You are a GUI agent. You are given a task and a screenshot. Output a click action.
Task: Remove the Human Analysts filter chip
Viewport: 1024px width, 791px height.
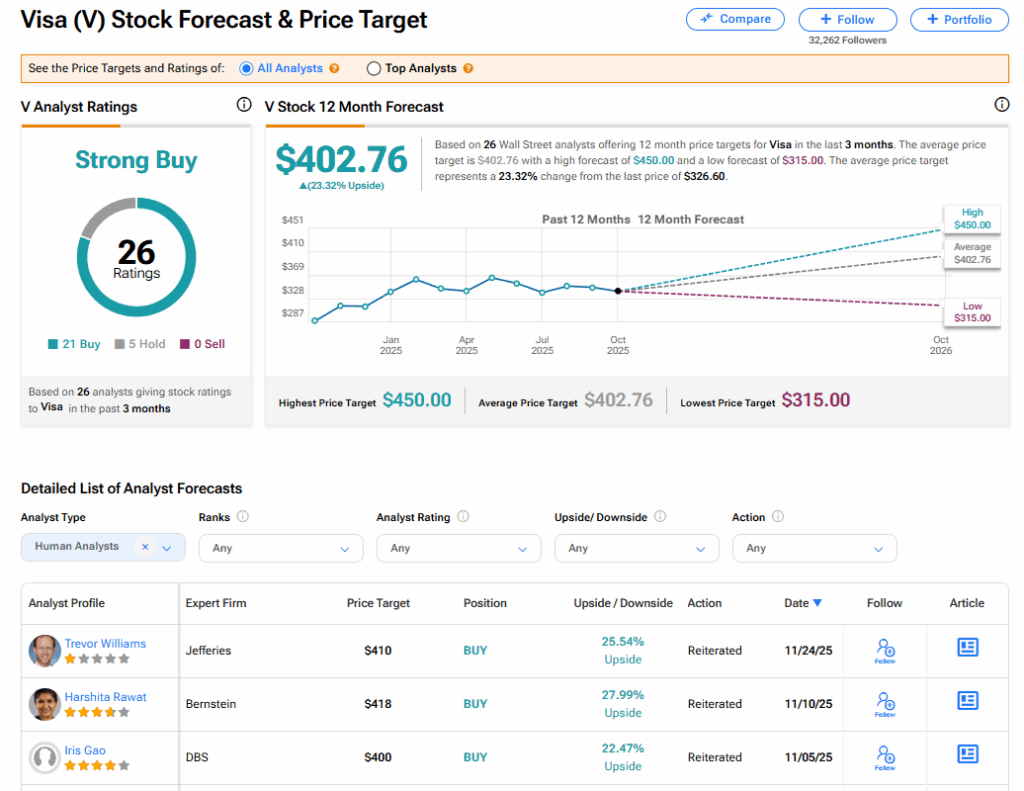coord(145,547)
